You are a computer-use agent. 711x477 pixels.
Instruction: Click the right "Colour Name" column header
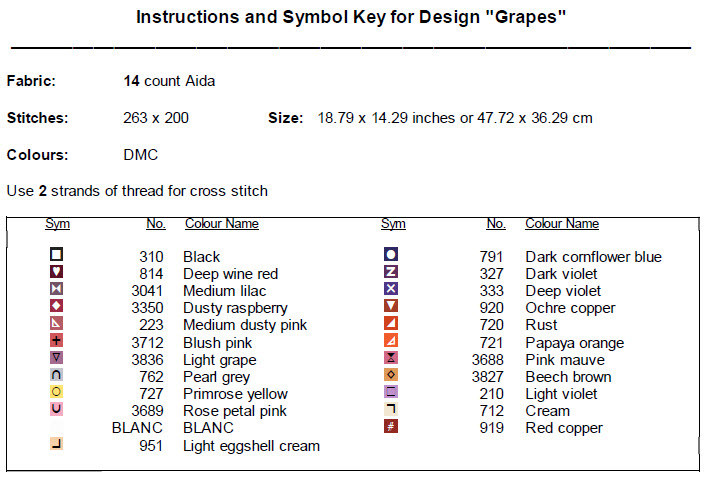pos(562,224)
